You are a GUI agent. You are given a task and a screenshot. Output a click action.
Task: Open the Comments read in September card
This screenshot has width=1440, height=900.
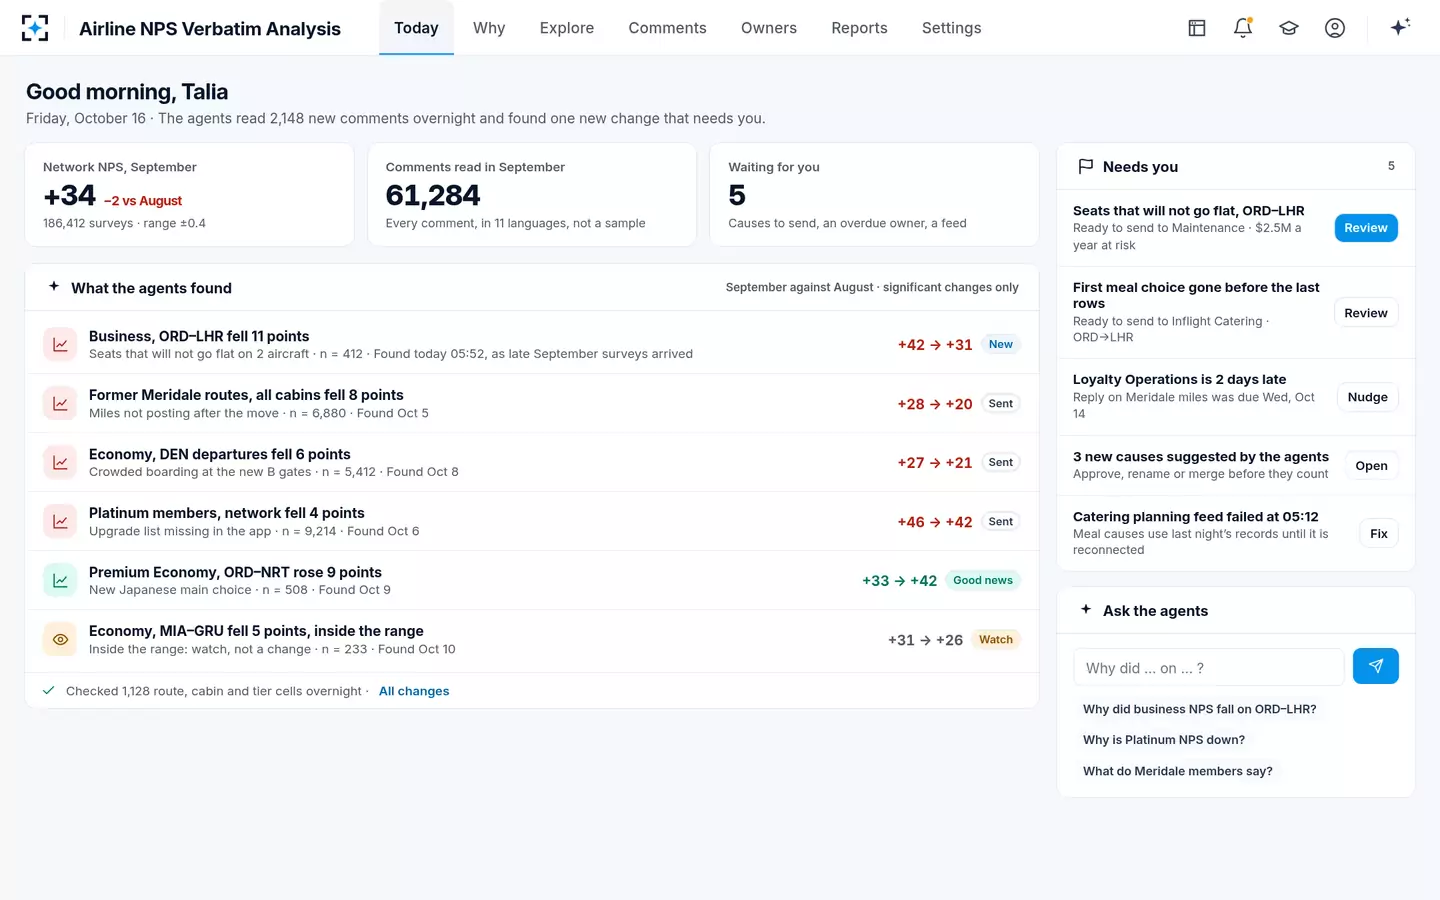tap(532, 195)
